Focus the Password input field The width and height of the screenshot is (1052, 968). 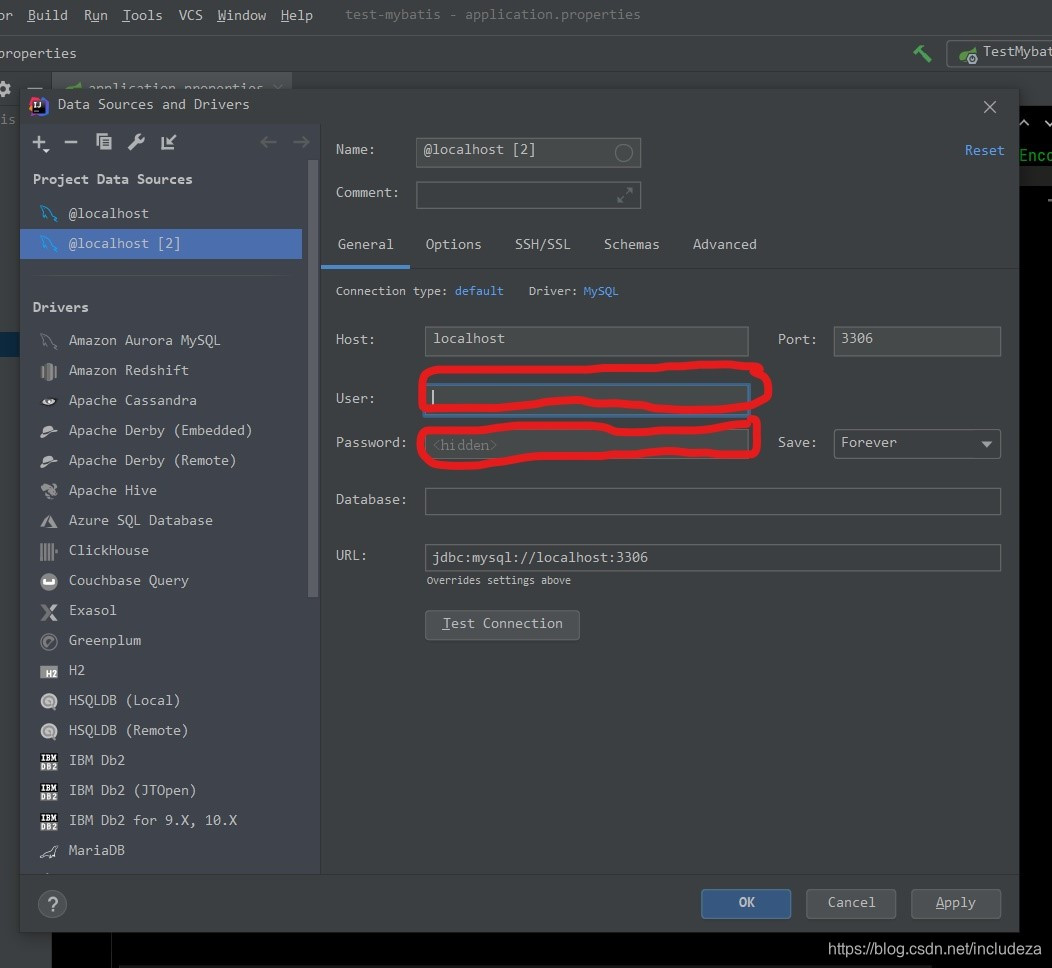coord(586,443)
